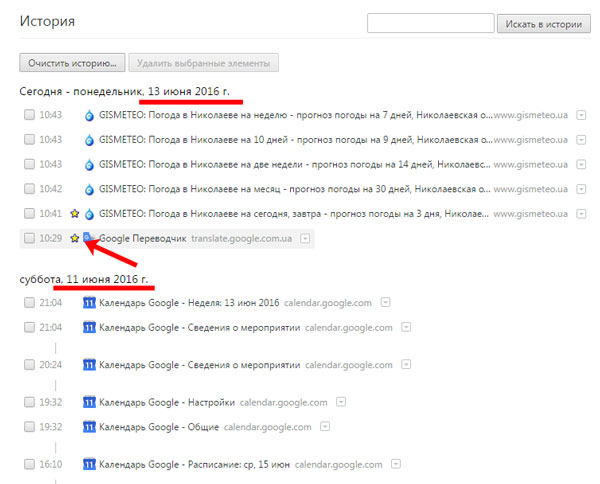The image size is (600, 484).
Task: Select the checkbox of the 19:32 Настройки entry
Action: coord(29,403)
